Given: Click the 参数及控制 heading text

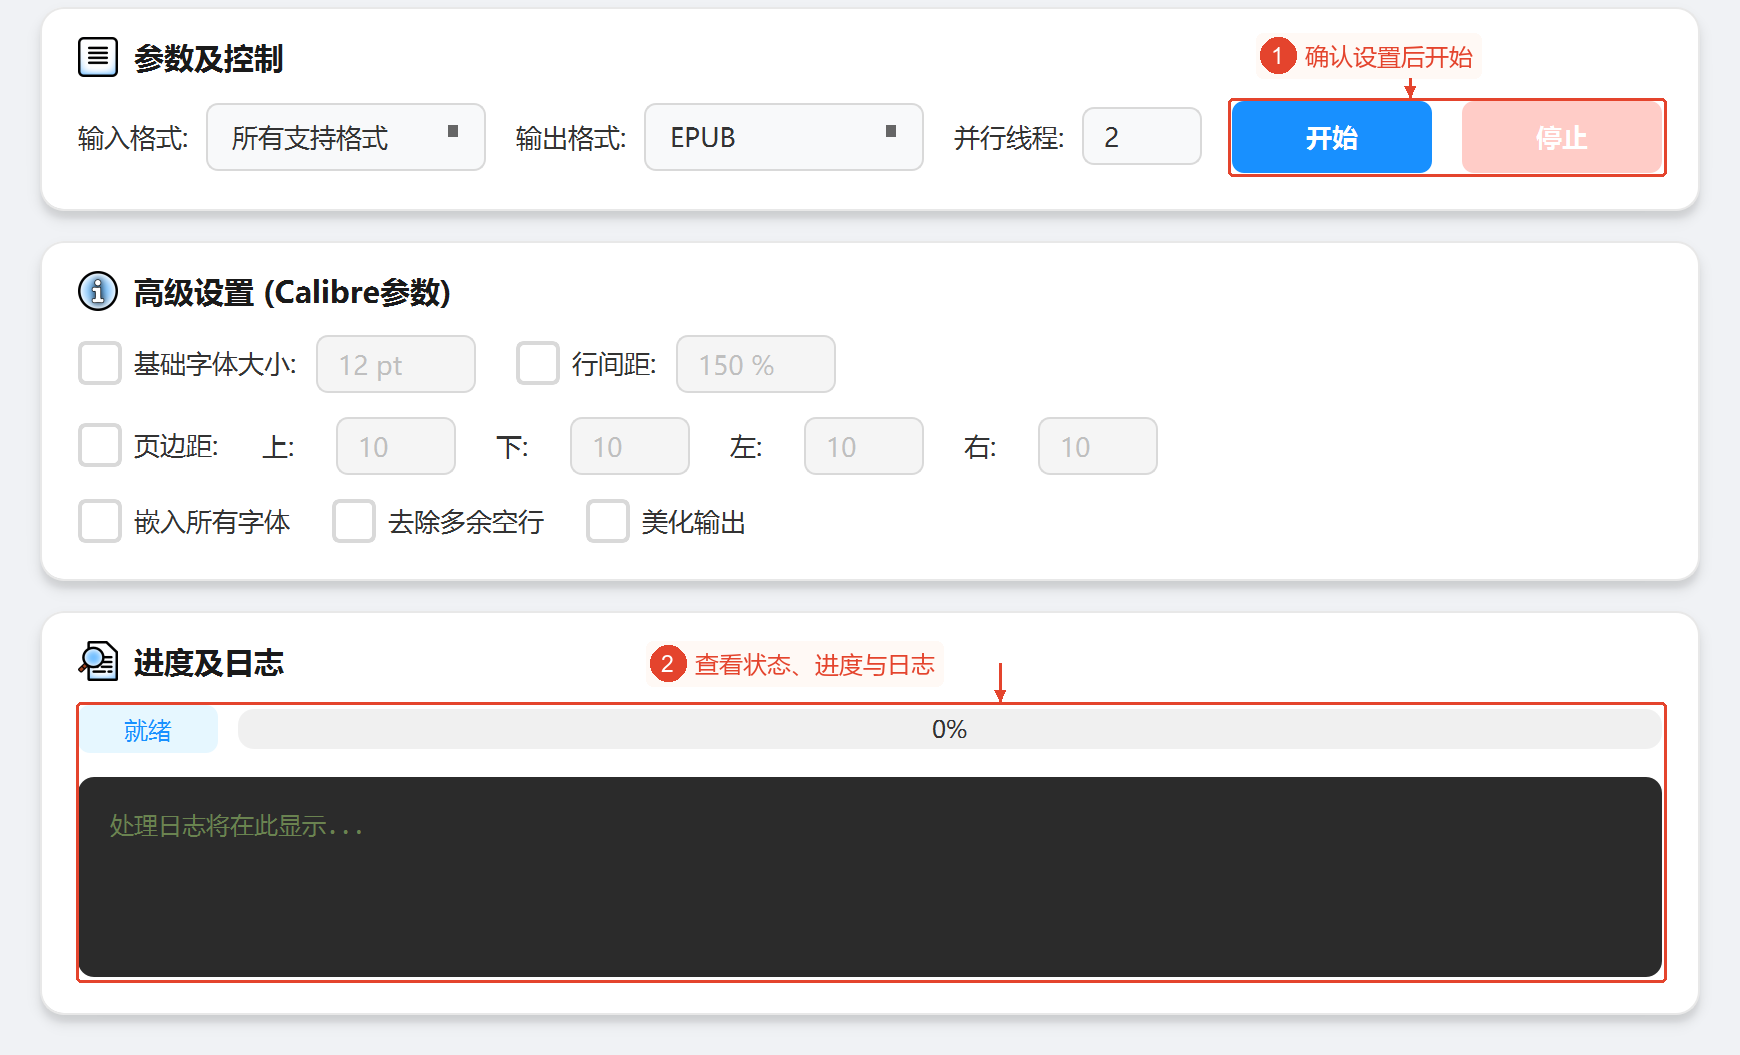Looking at the screenshot, I should [209, 58].
